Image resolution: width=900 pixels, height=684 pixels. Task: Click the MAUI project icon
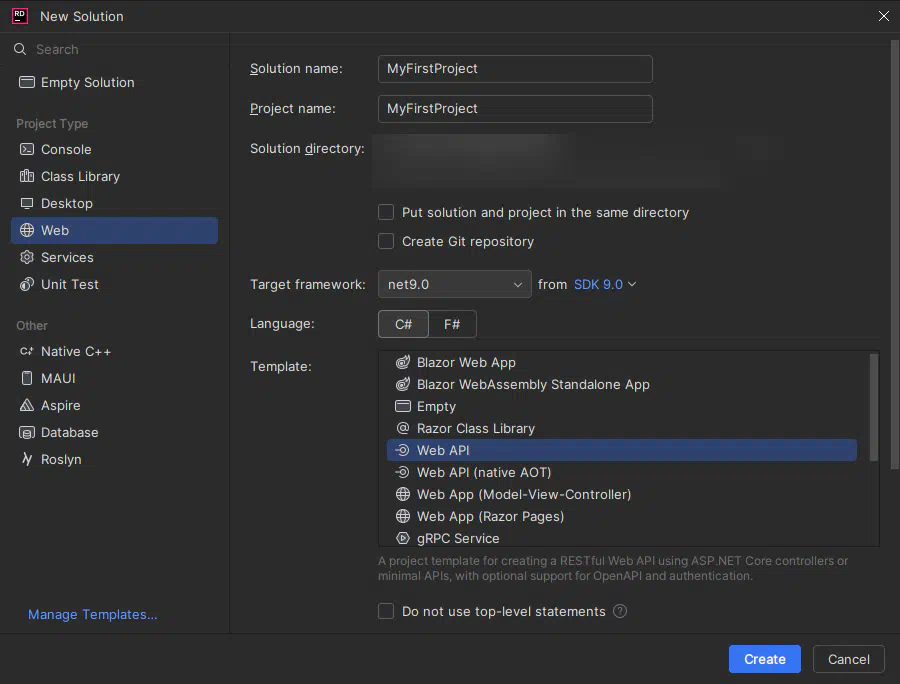click(x=27, y=378)
